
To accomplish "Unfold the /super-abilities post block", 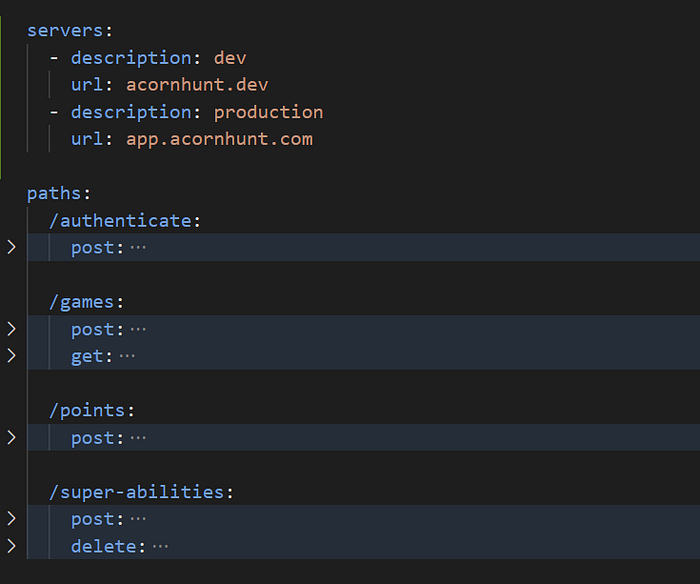I will 12,519.
